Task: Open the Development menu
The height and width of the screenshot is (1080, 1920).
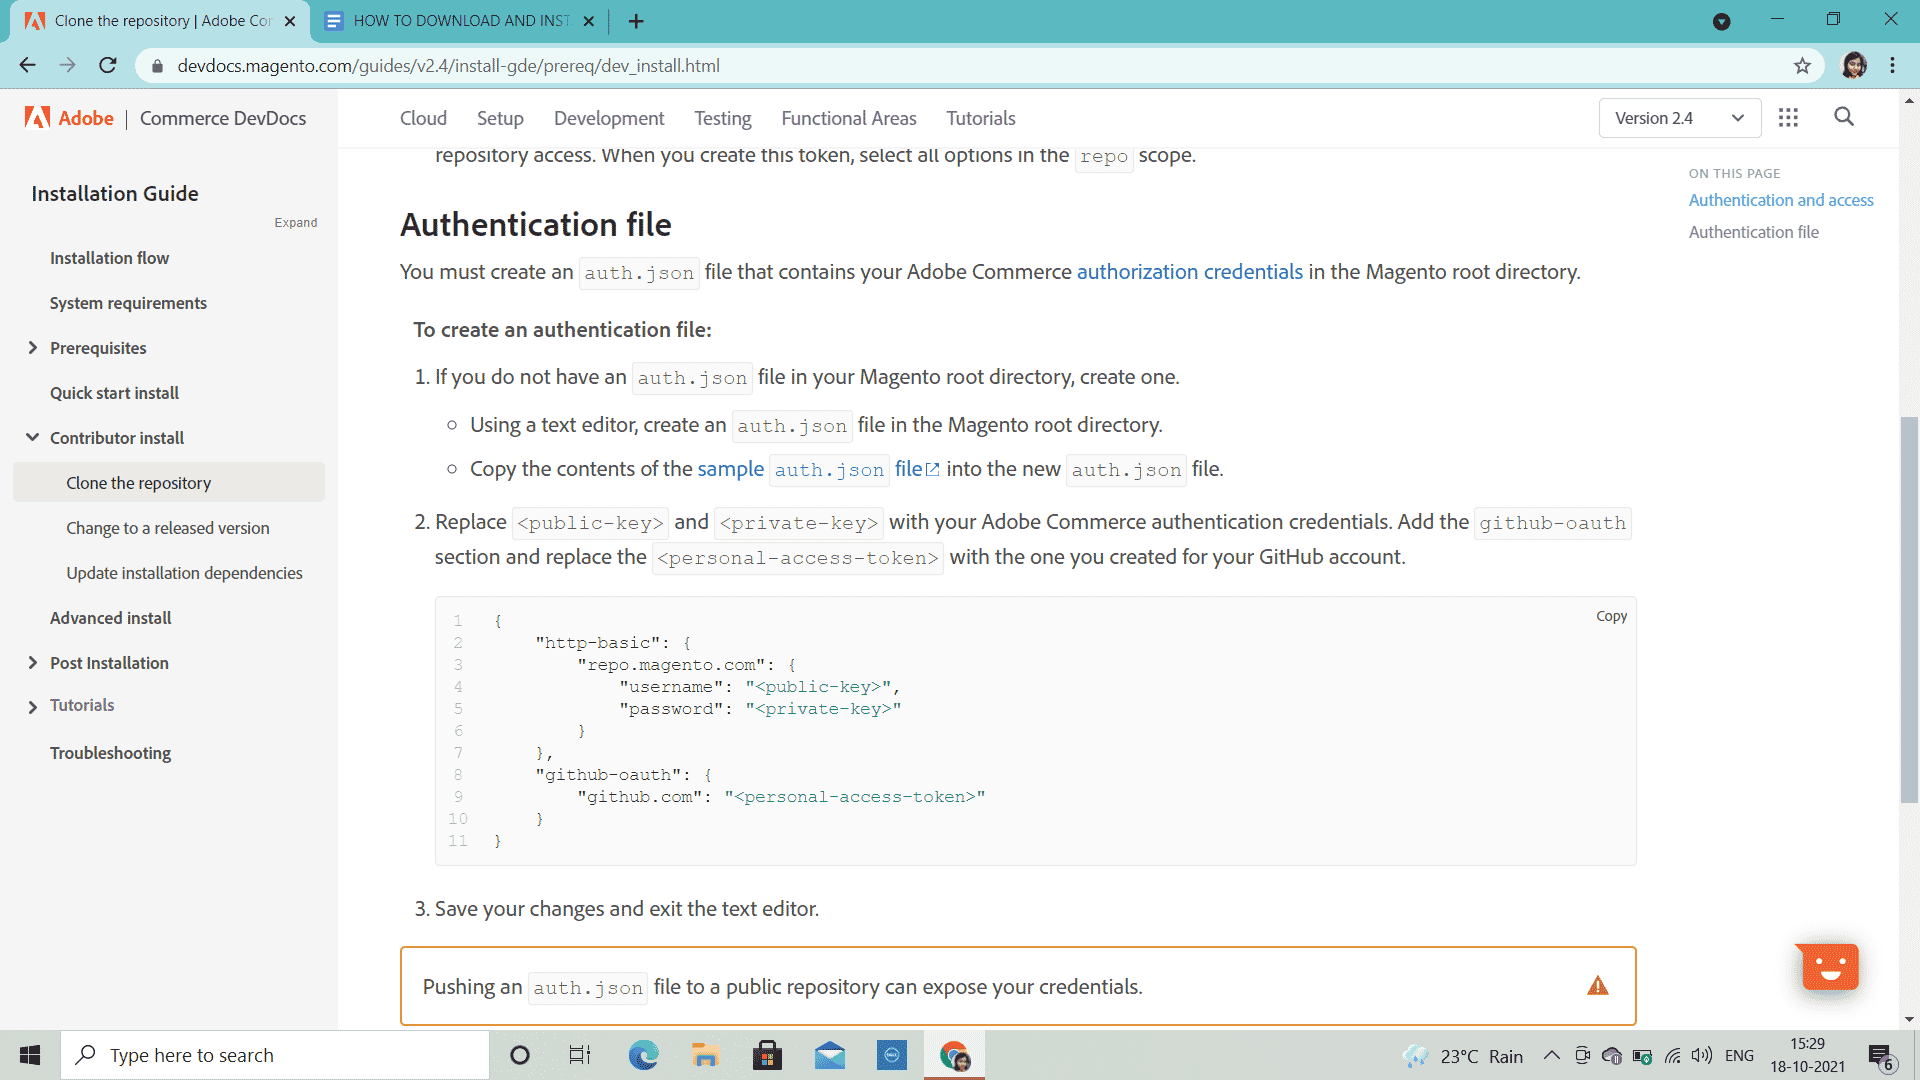Action: click(609, 118)
